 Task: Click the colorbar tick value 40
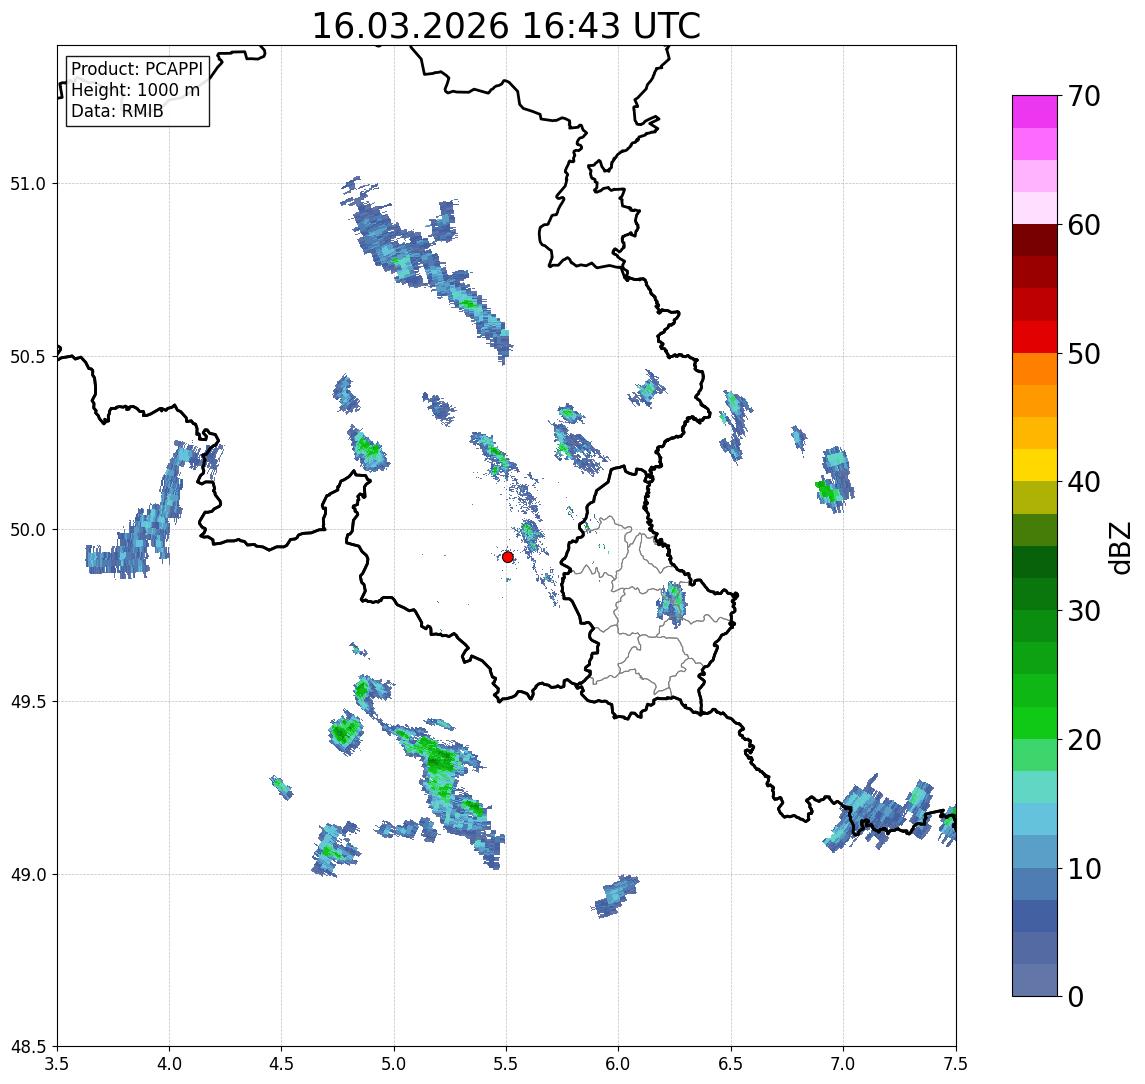(1084, 482)
